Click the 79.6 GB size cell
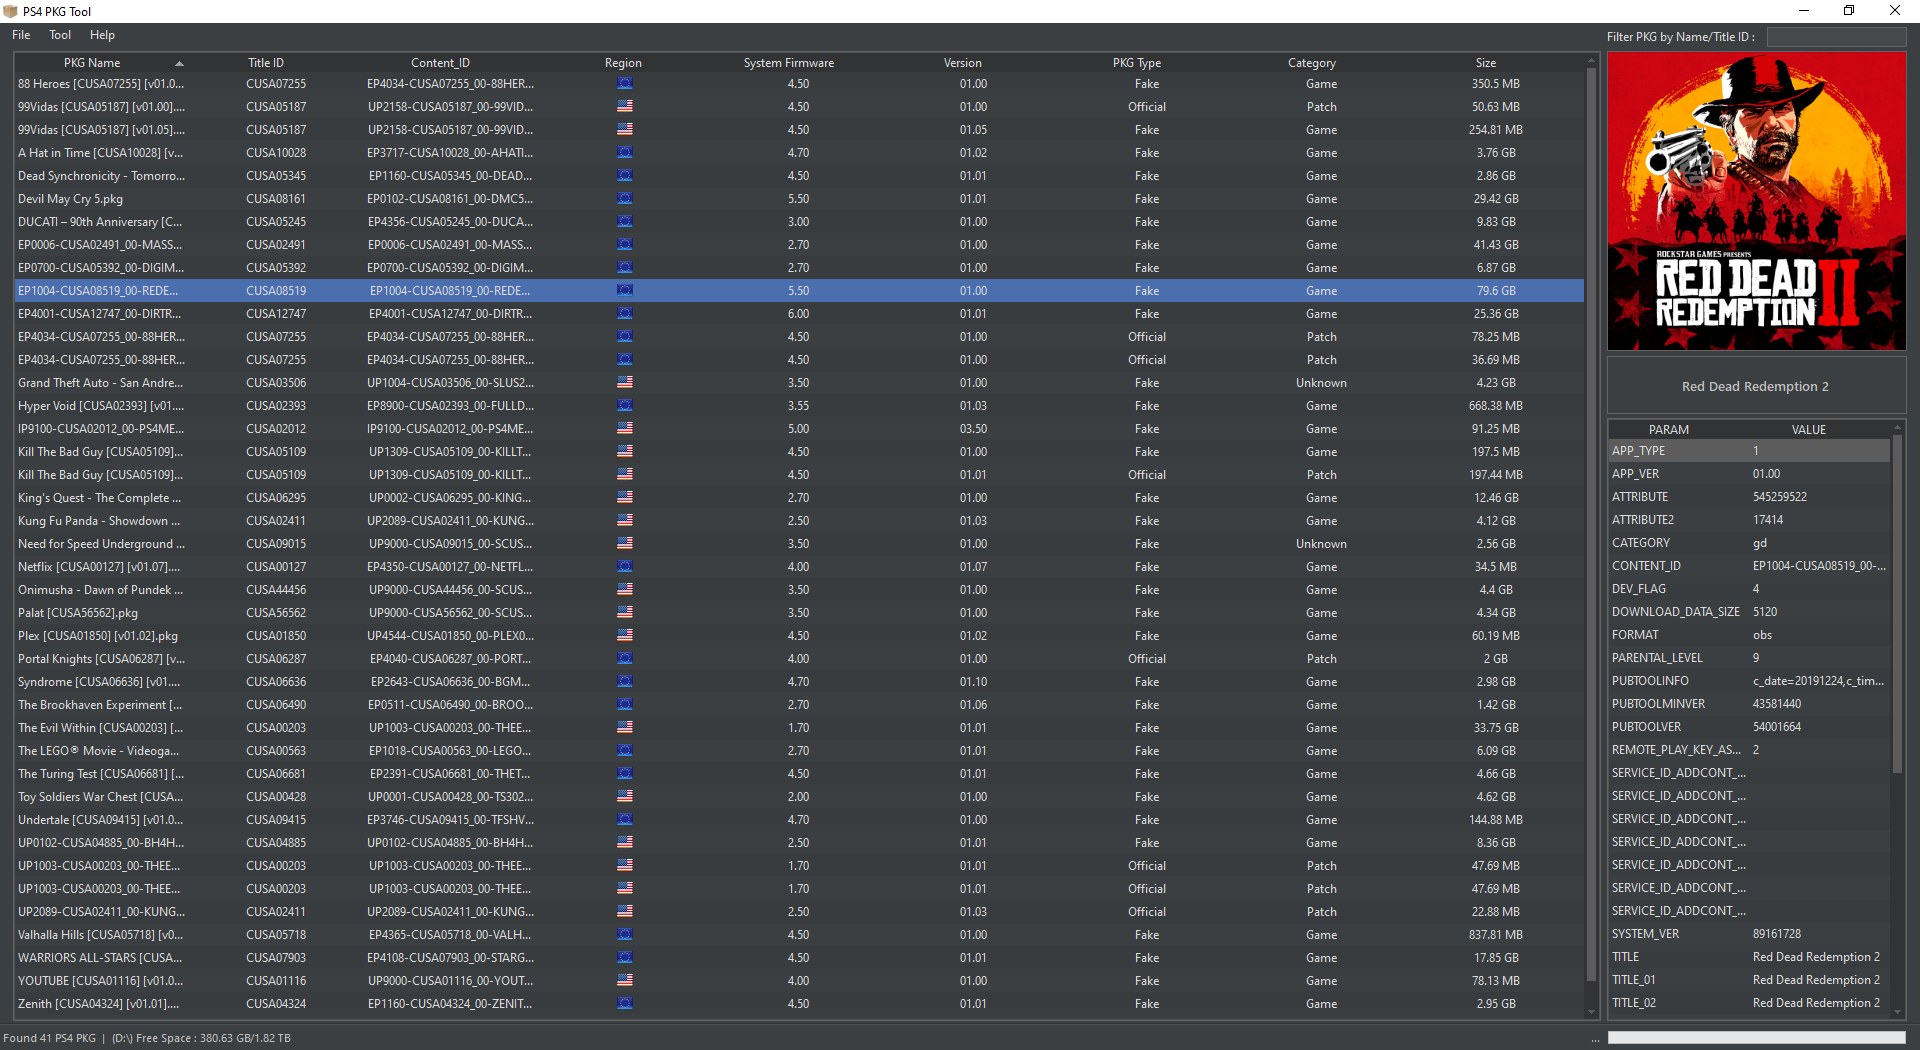The image size is (1920, 1050). point(1496,291)
